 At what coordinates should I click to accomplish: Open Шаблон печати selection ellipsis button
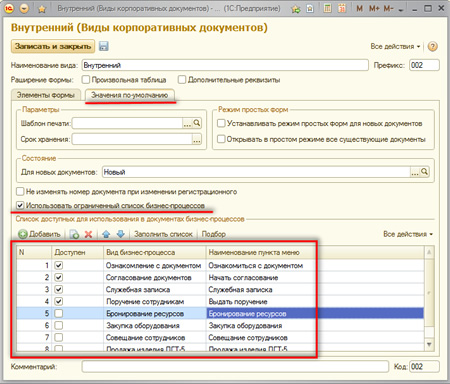click(x=187, y=123)
